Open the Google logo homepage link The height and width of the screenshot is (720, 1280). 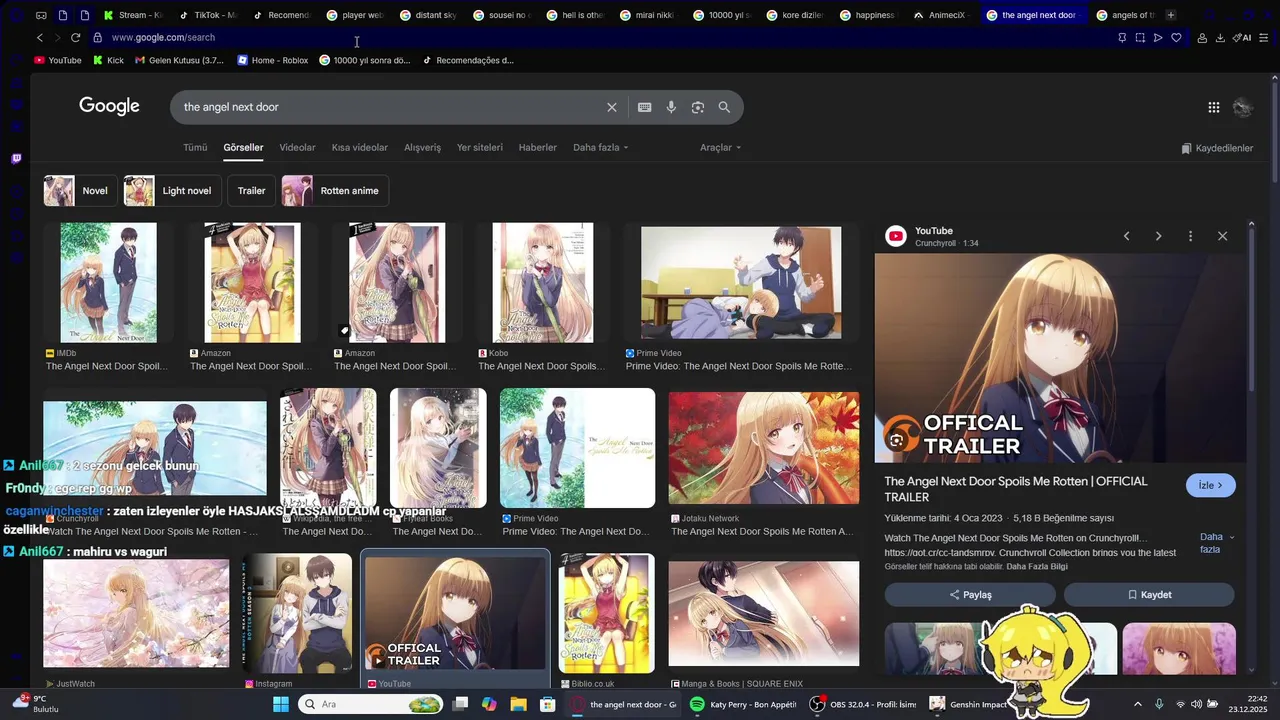(109, 106)
